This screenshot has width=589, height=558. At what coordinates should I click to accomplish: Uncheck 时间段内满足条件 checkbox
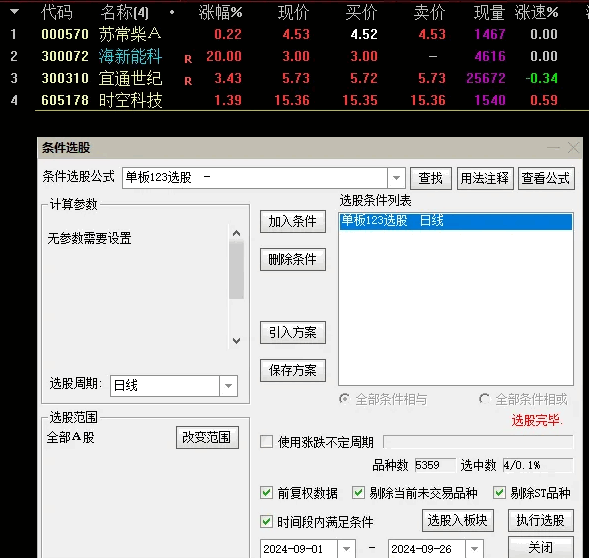coord(266,522)
